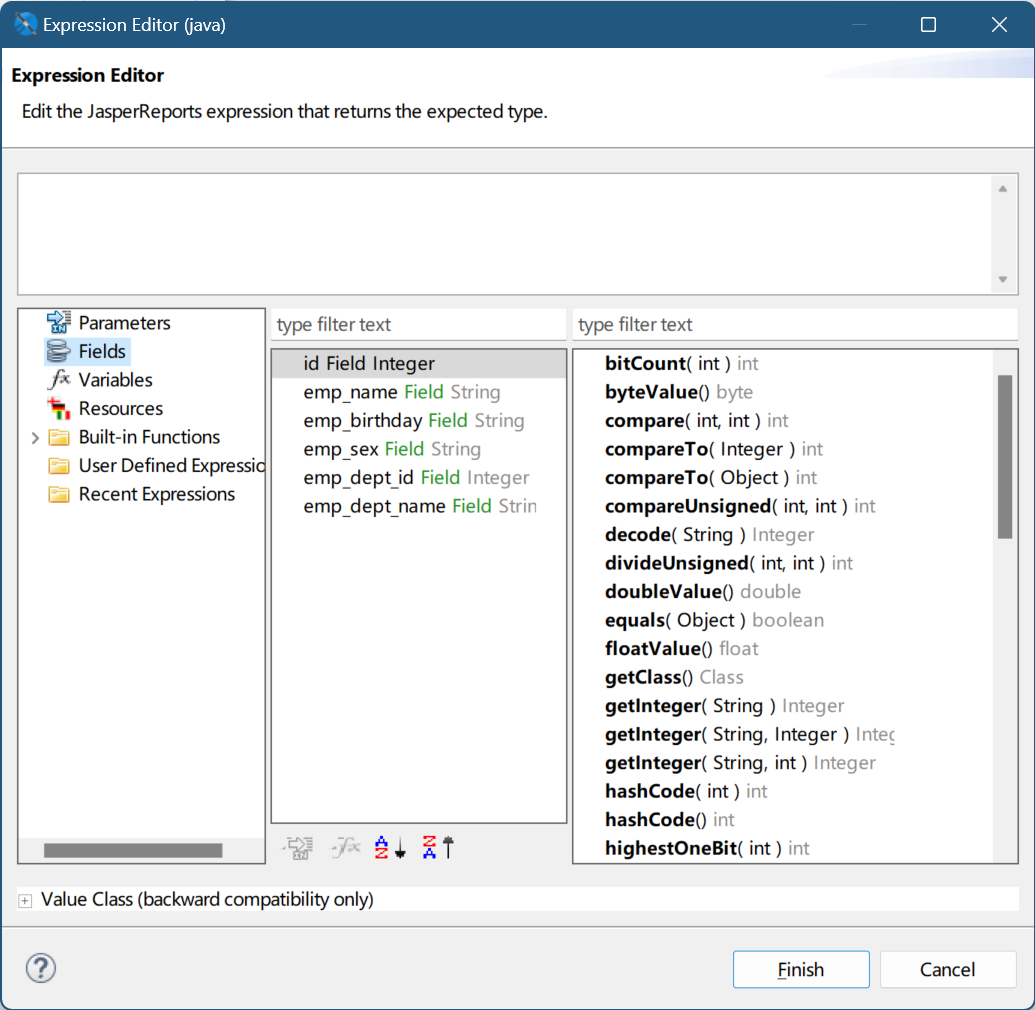
Task: Expand the Value Class section
Action: pos(25,900)
